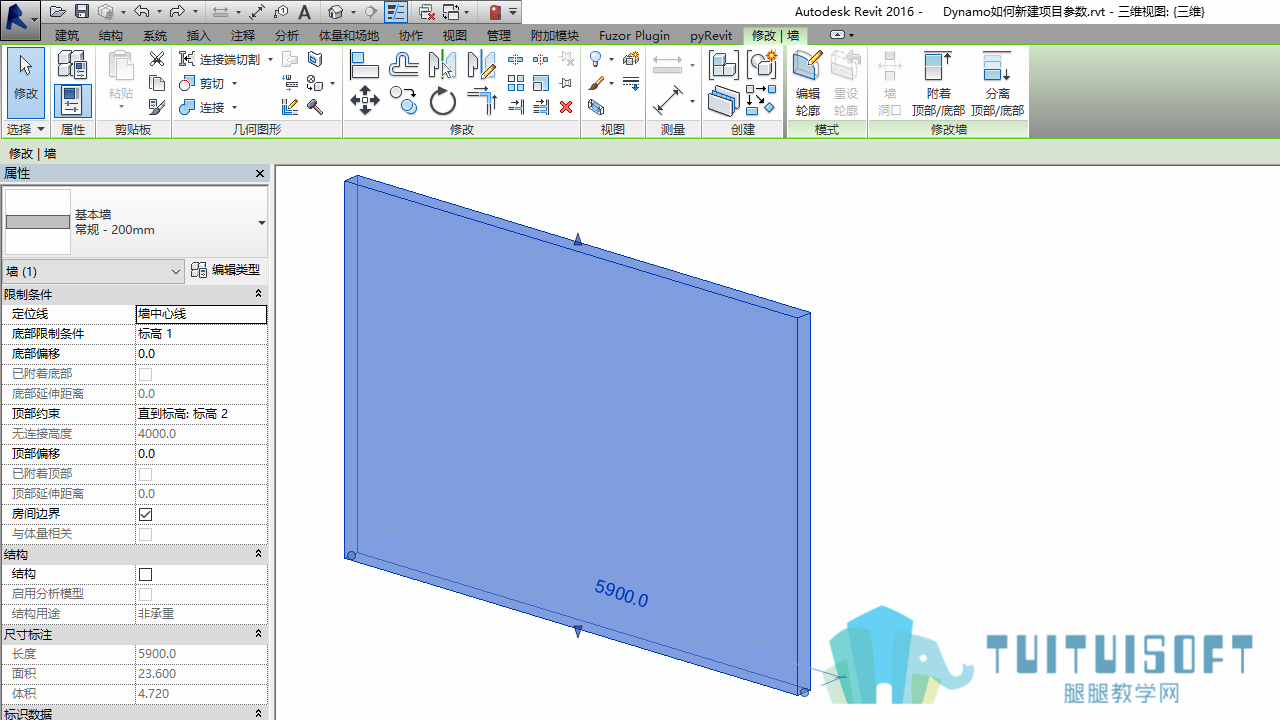Open the 连接端切割 (Cope) dropdown arrow
The height and width of the screenshot is (720, 1280).
pos(270,59)
